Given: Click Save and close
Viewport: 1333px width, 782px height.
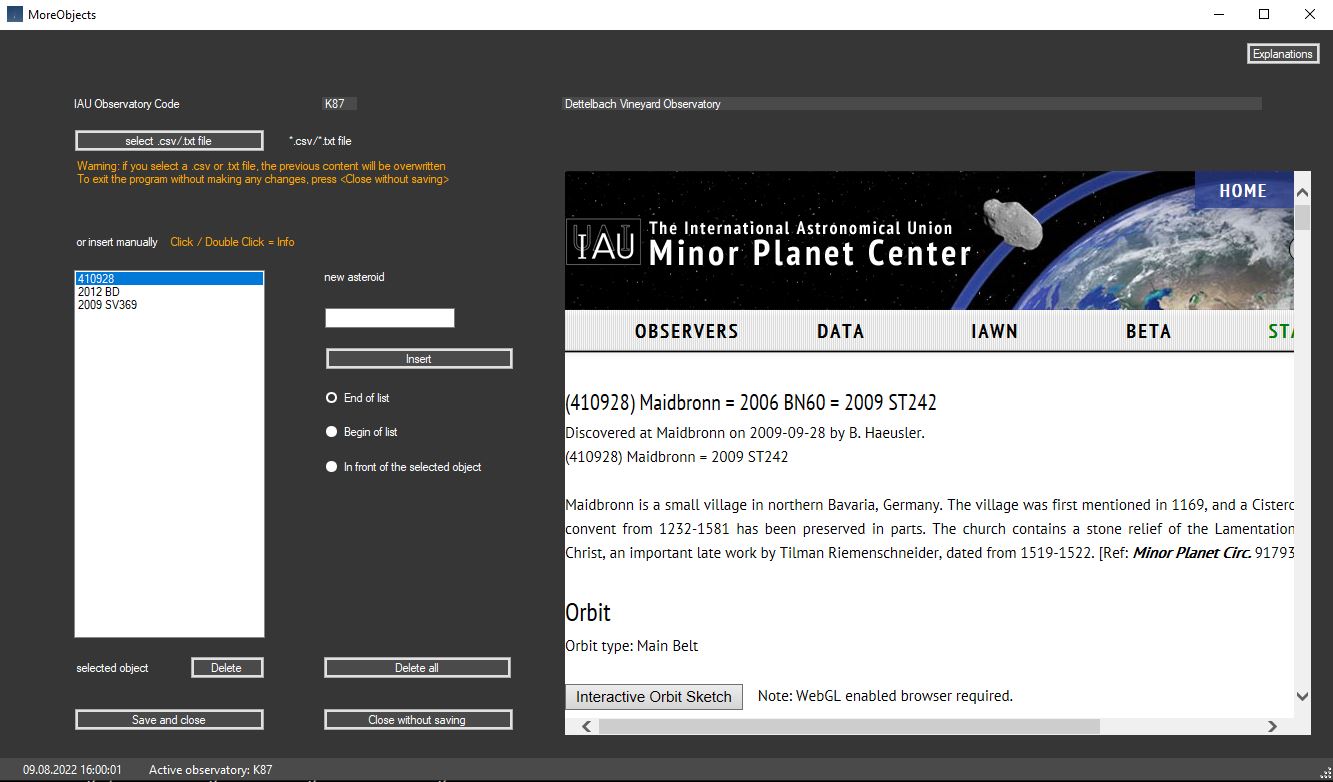Looking at the screenshot, I should coord(169,720).
